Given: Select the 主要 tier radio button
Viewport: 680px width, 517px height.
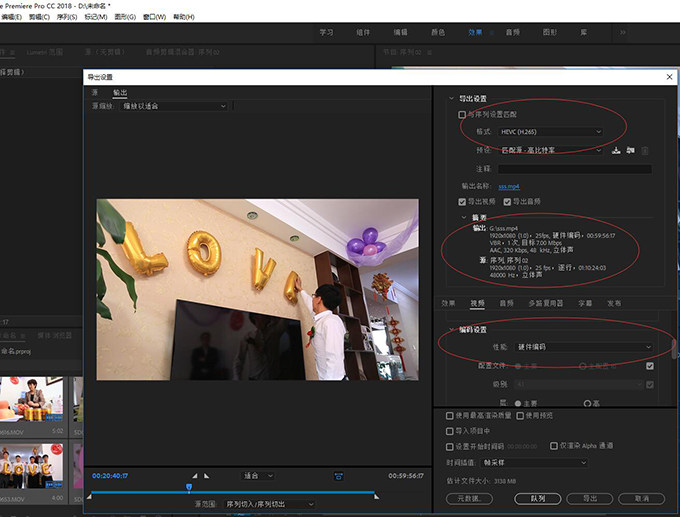Looking at the screenshot, I should click(x=518, y=403).
